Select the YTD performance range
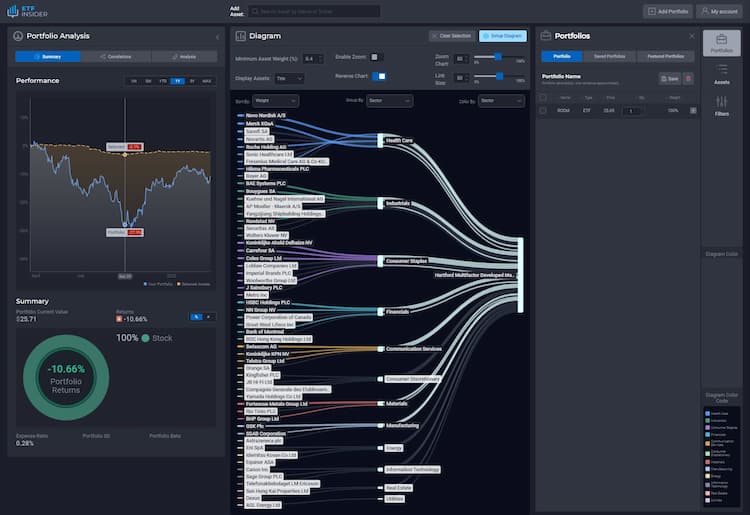The width and height of the screenshot is (750, 515). (x=163, y=81)
